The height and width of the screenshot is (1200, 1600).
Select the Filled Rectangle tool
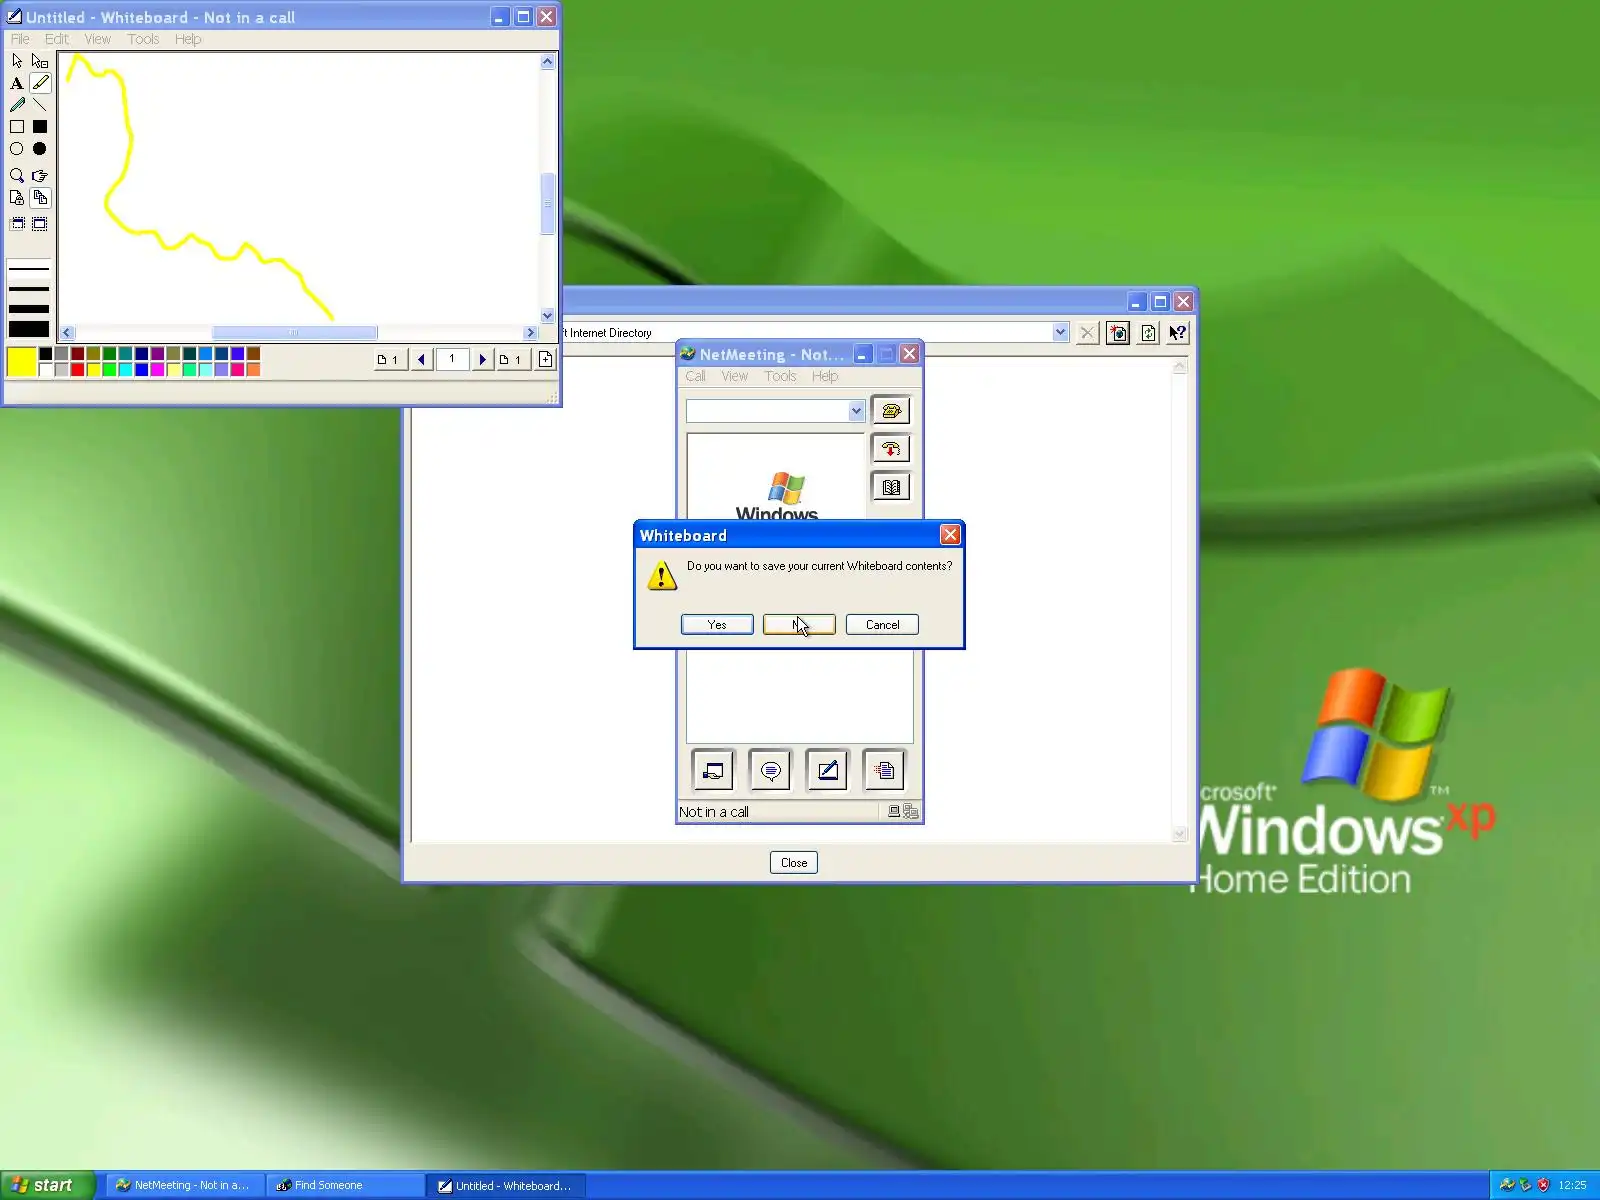point(40,127)
